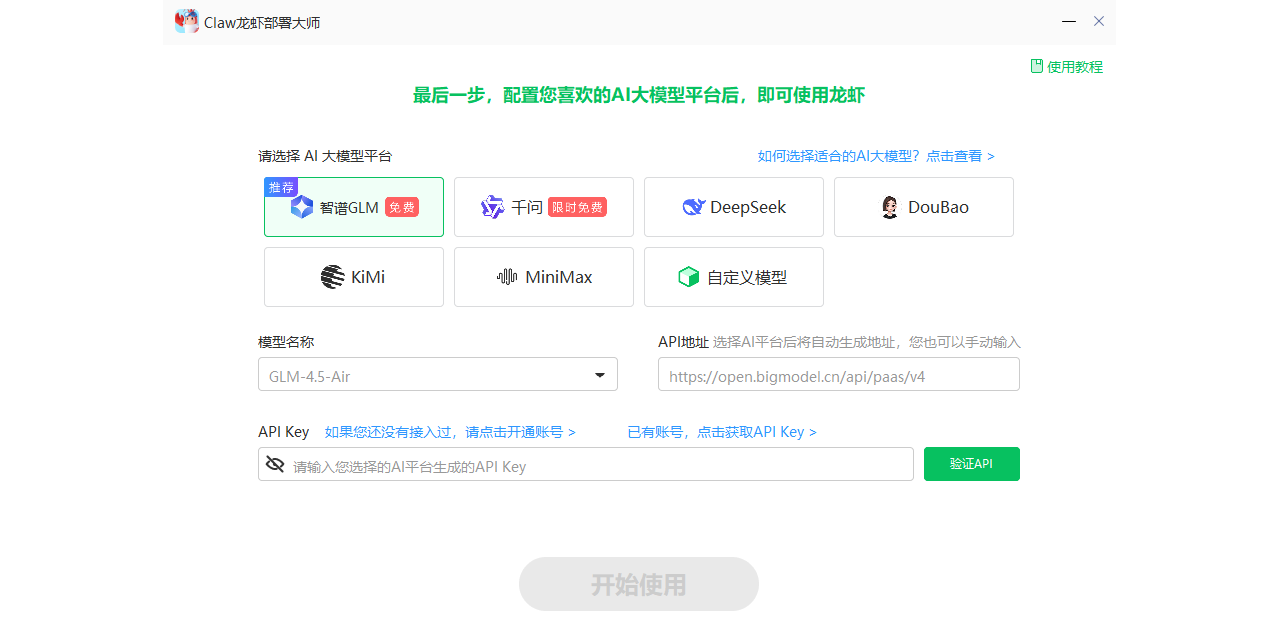The height and width of the screenshot is (640, 1280).
Task: Click the 验证API button
Action: click(971, 463)
